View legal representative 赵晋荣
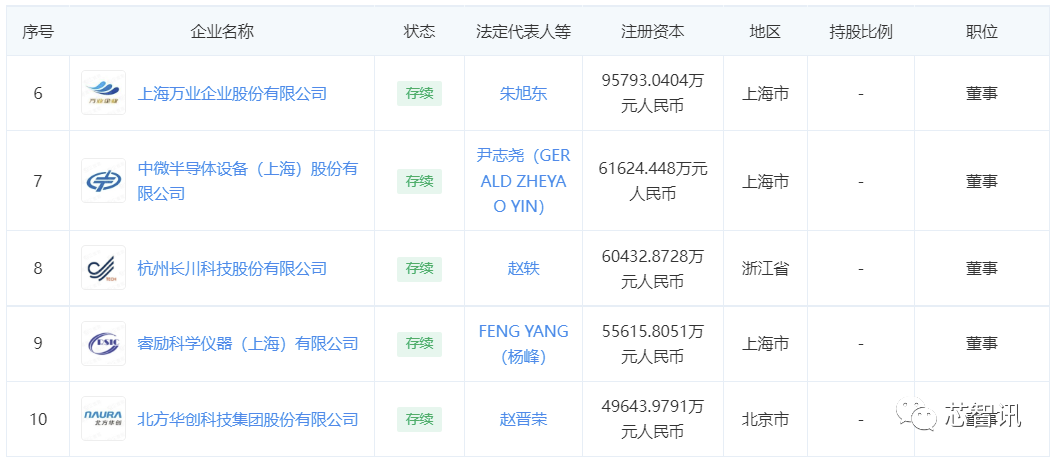This screenshot has width=1056, height=462. click(x=523, y=419)
